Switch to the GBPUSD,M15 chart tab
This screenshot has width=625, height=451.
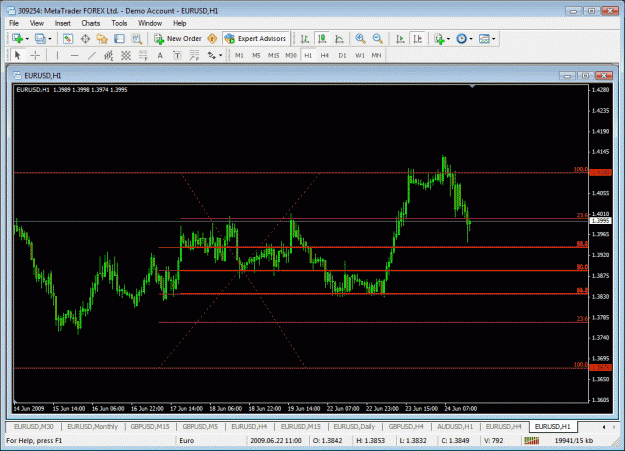pyautogui.click(x=150, y=427)
